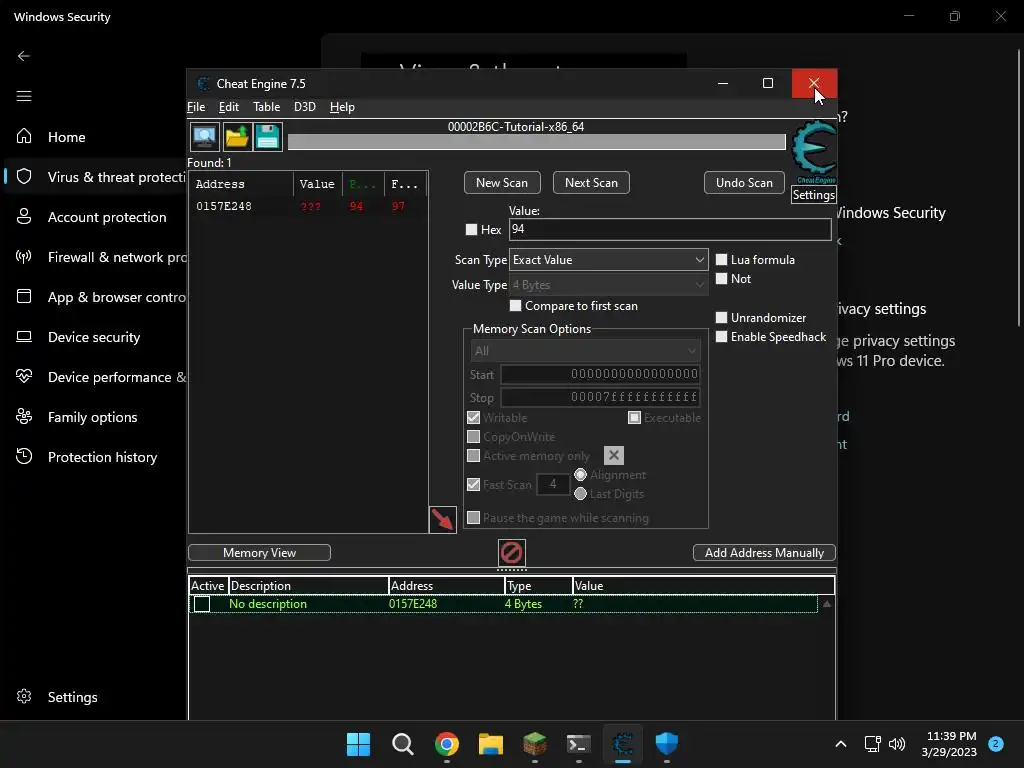Click the Stop address field
The width and height of the screenshot is (1024, 768).
[600, 397]
